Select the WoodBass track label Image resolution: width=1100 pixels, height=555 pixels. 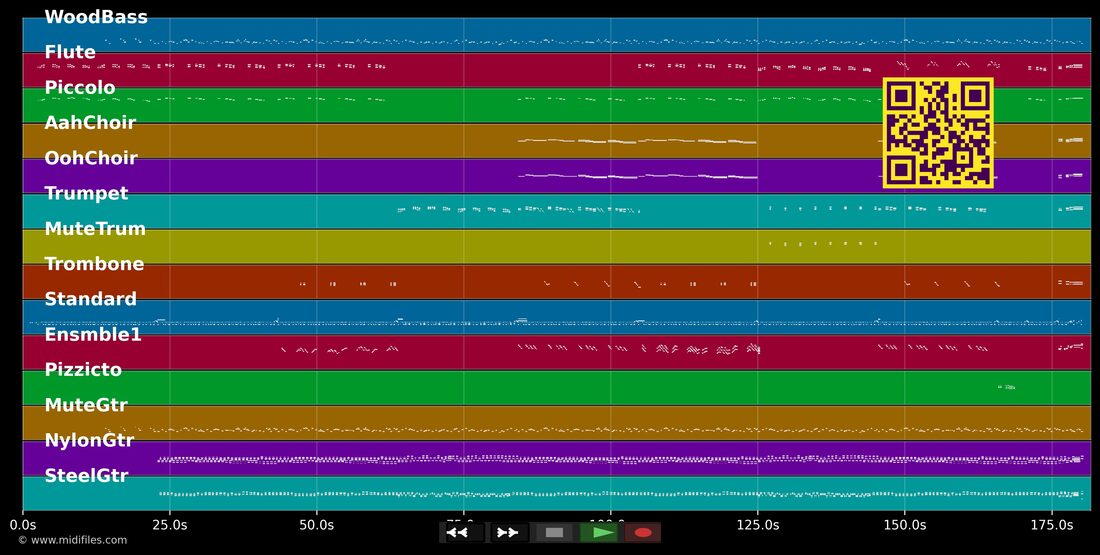(96, 17)
